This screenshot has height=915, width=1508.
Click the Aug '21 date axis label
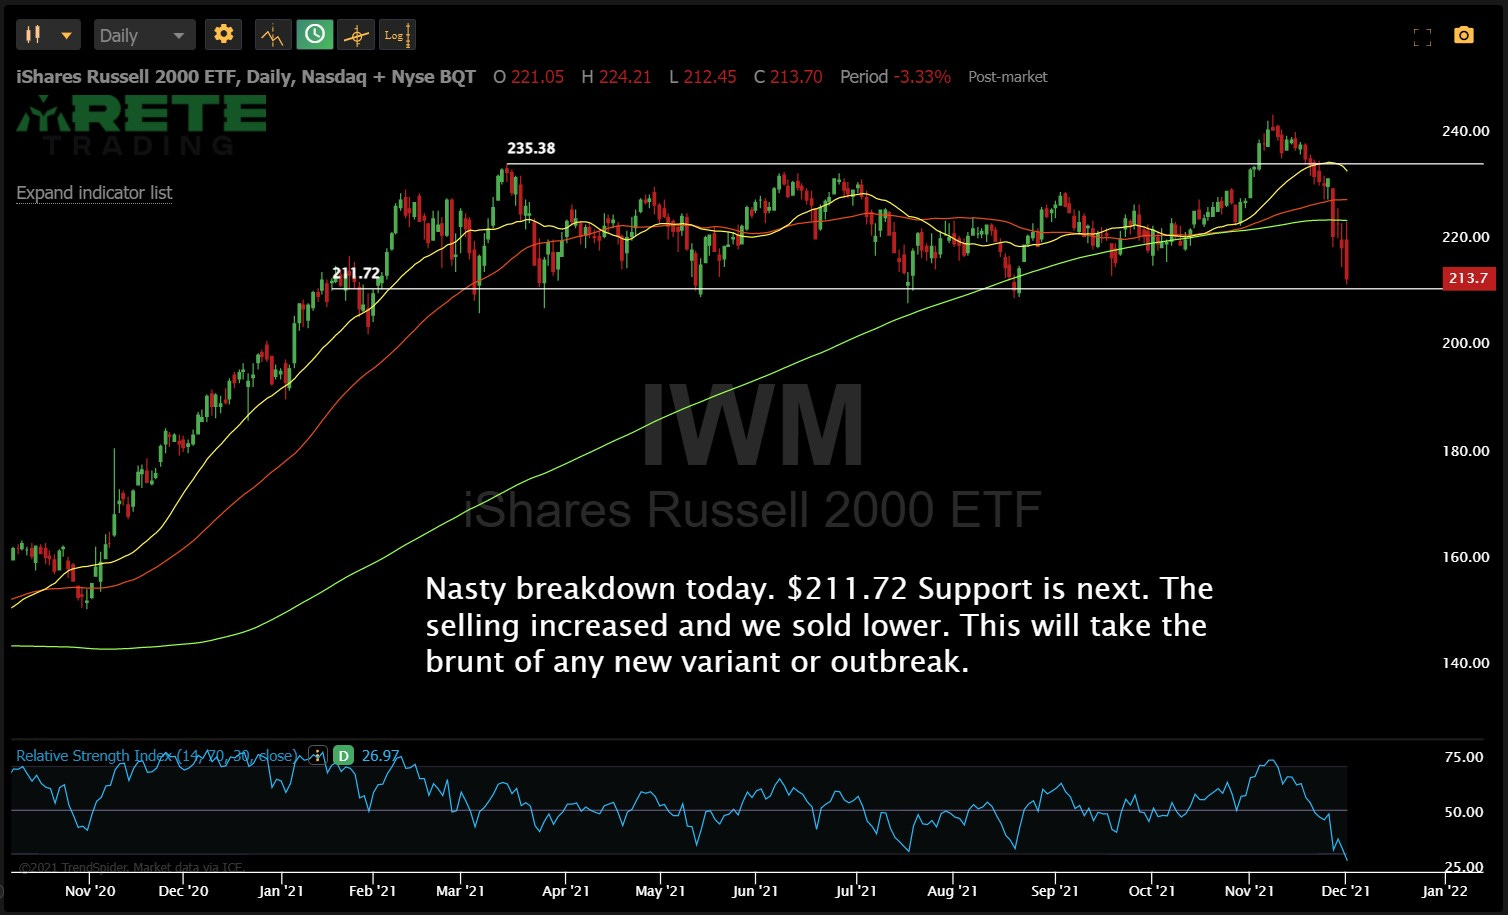click(953, 891)
